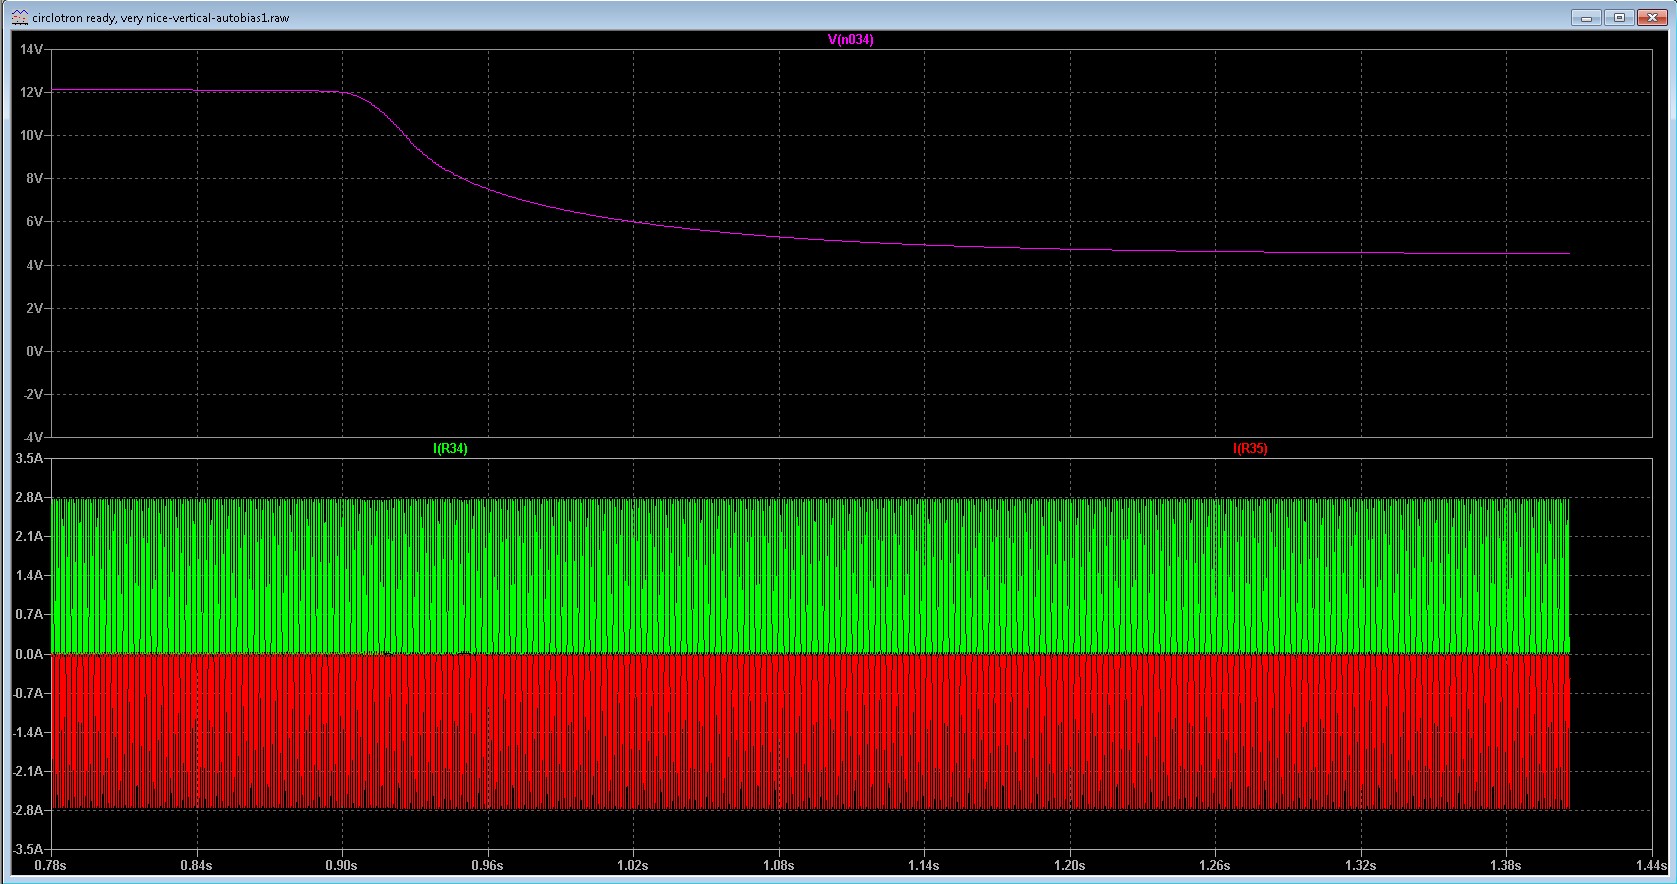The image size is (1677, 884).
Task: Click the 1.4A current axis label
Action: click(x=30, y=576)
